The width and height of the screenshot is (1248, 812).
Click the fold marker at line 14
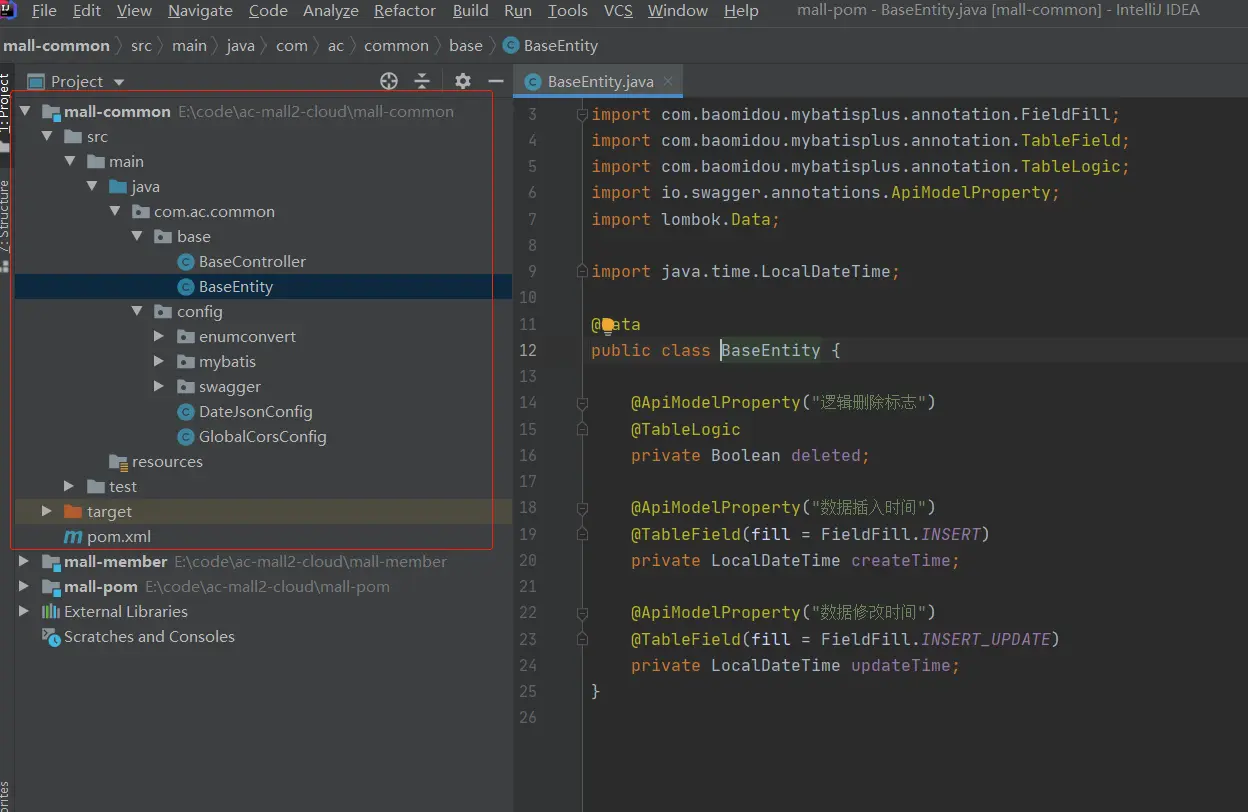(582, 403)
